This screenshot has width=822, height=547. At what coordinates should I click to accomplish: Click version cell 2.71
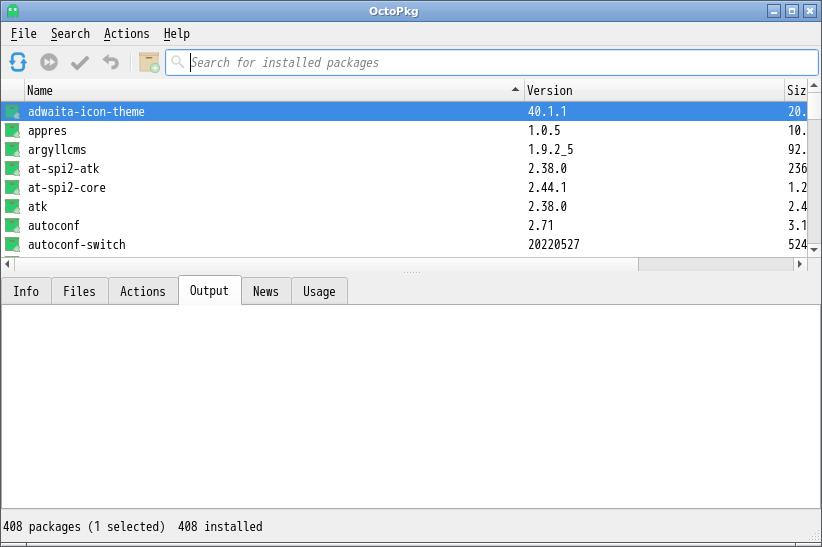click(x=540, y=226)
